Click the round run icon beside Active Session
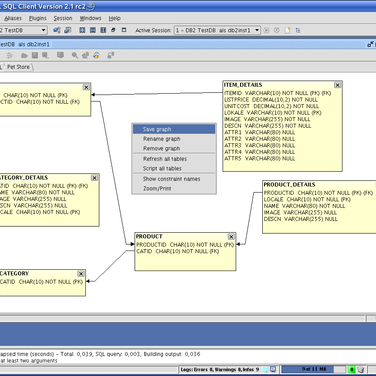 (266, 30)
